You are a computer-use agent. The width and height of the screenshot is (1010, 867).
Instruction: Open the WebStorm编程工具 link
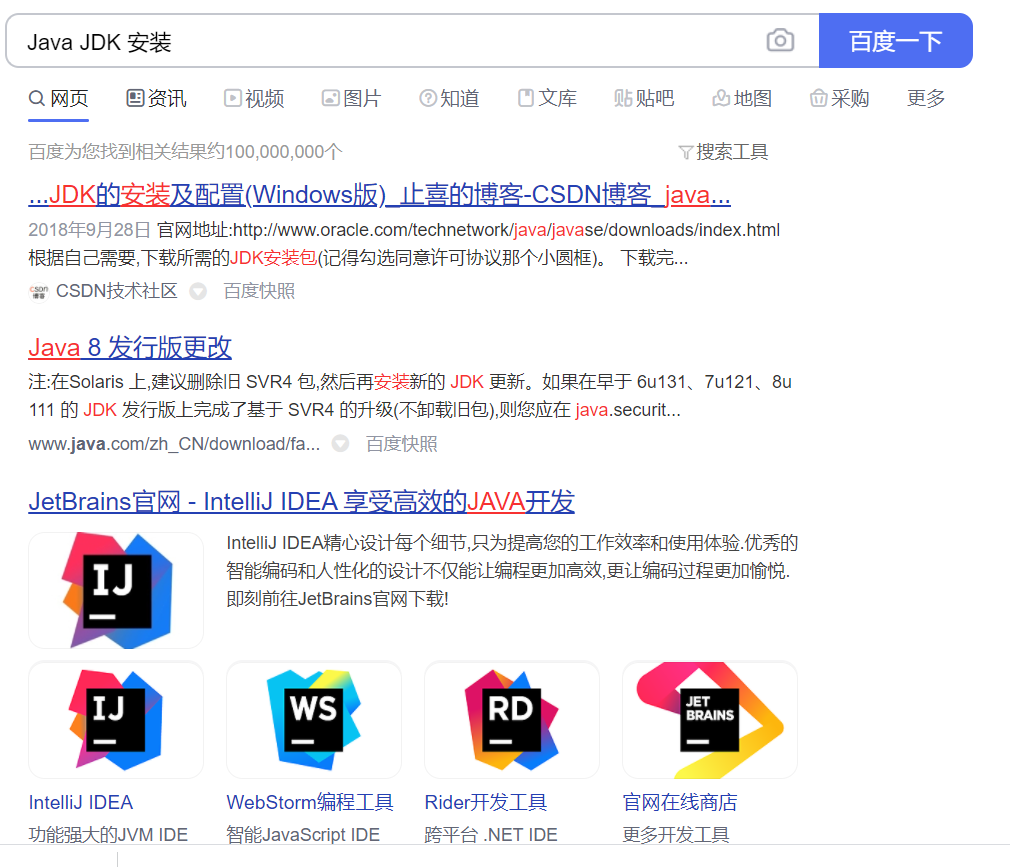[310, 803]
